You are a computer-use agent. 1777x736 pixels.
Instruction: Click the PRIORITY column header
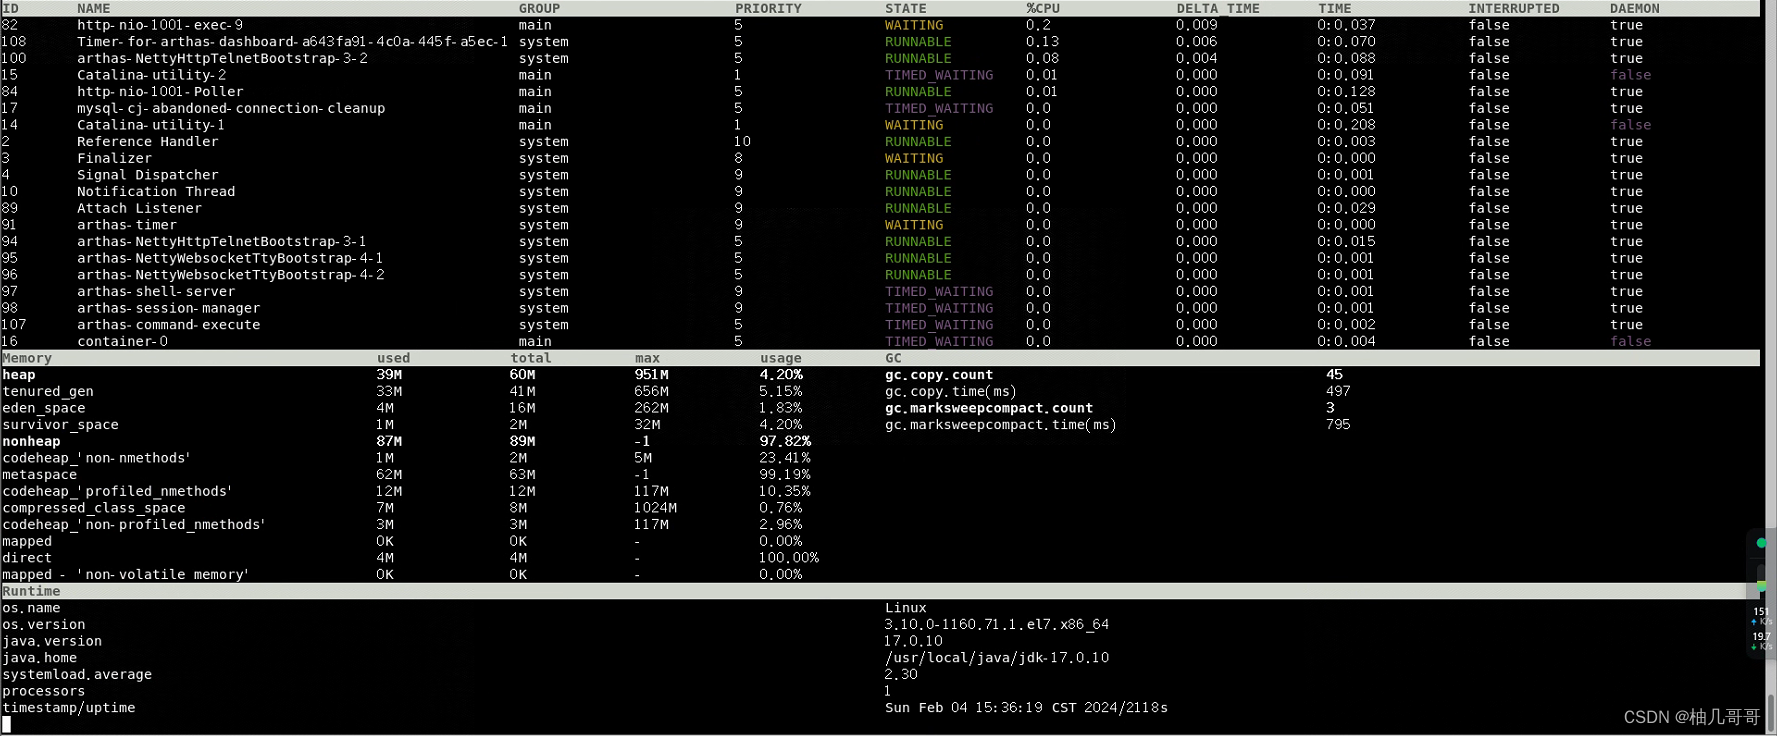tap(768, 8)
